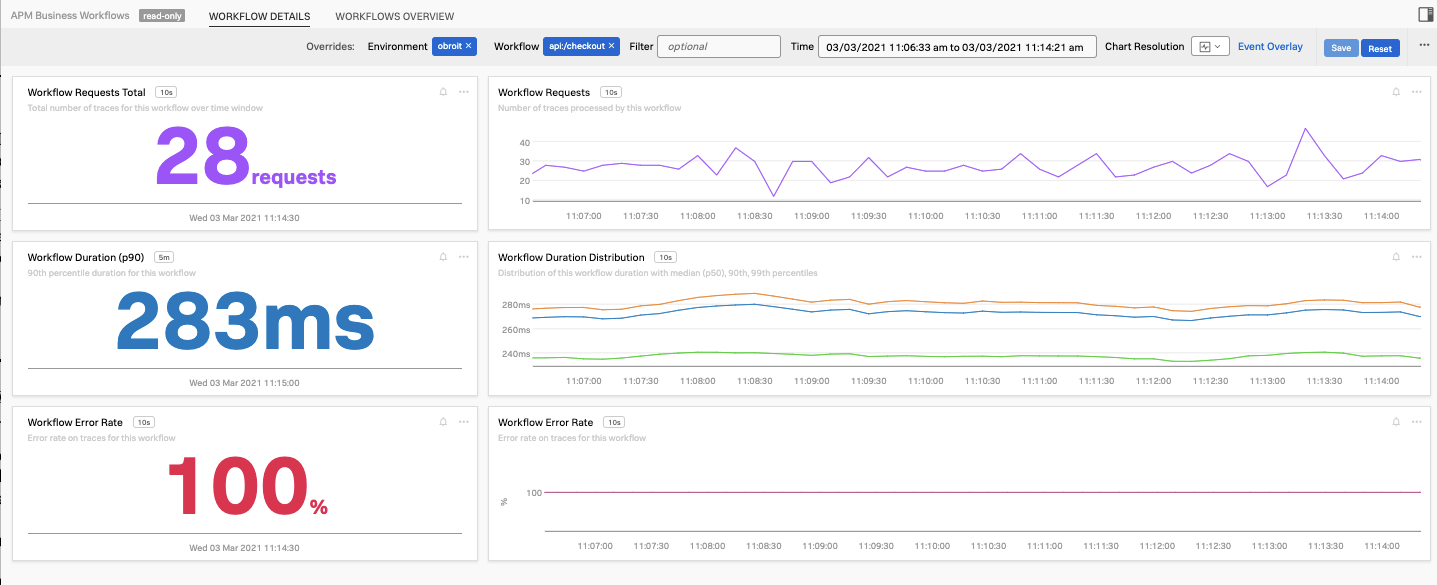Remove the api:/checkout workflow tag
The height and width of the screenshot is (585, 1437).
click(x=611, y=46)
